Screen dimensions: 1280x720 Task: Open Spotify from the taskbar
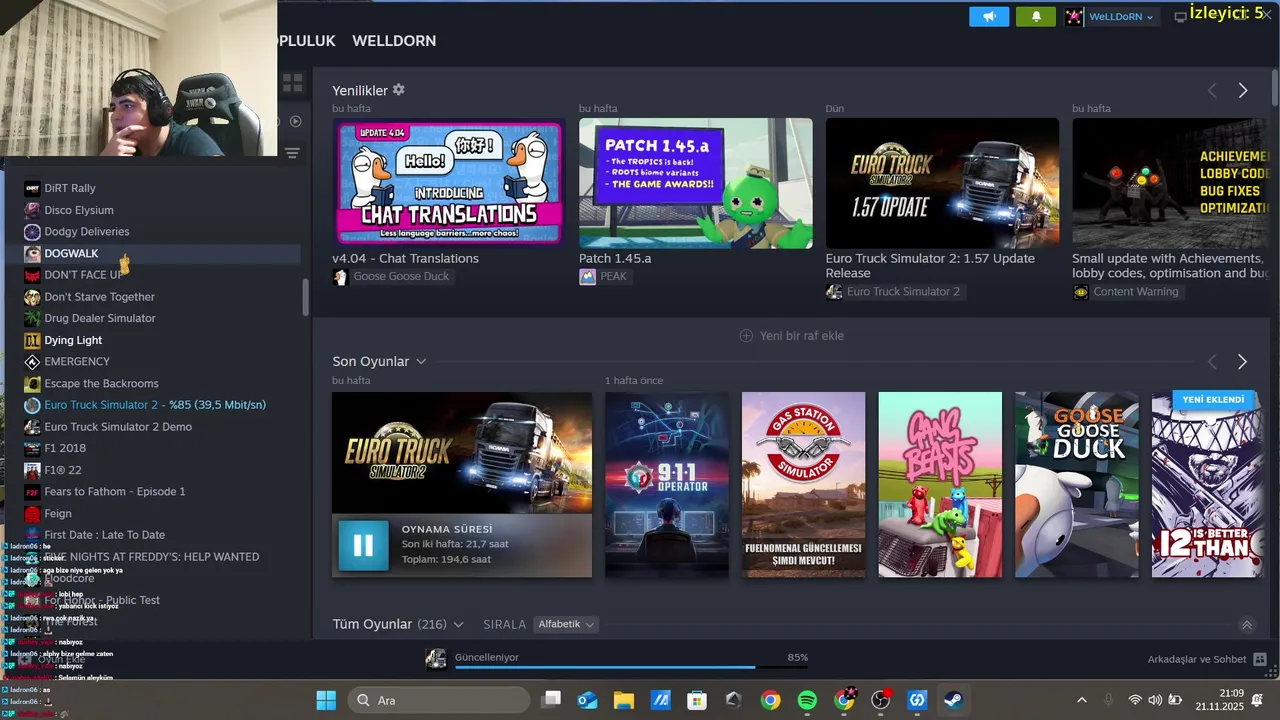pyautogui.click(x=807, y=700)
